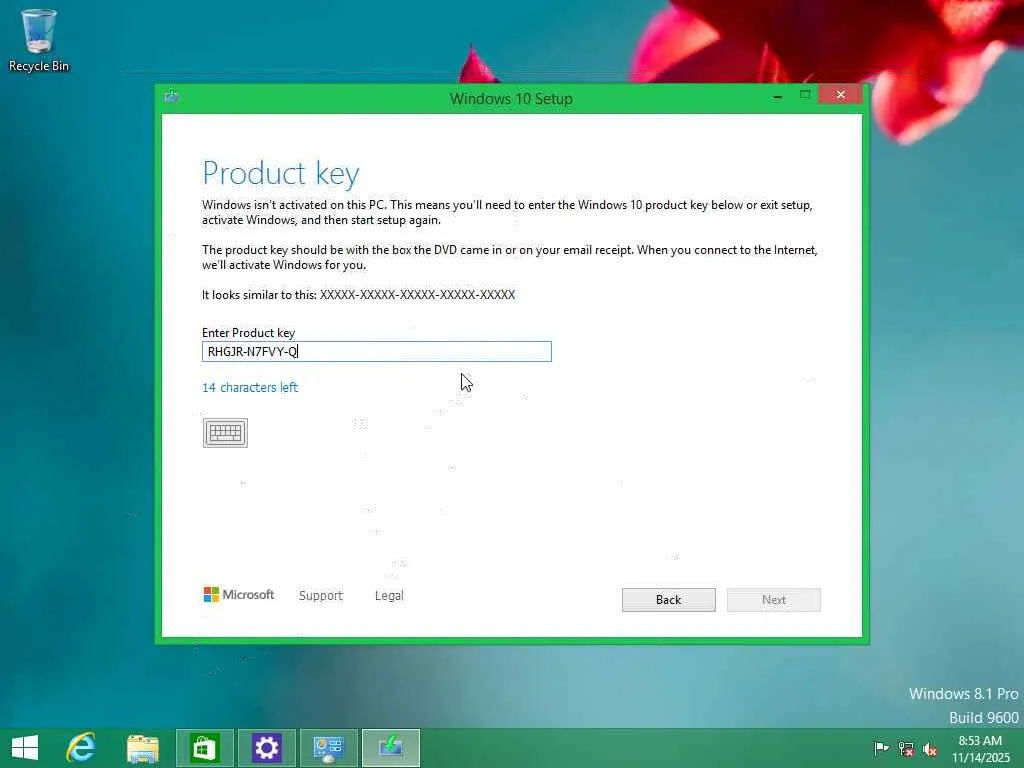
Task: Close the Windows 10 Setup window
Action: coord(840,95)
